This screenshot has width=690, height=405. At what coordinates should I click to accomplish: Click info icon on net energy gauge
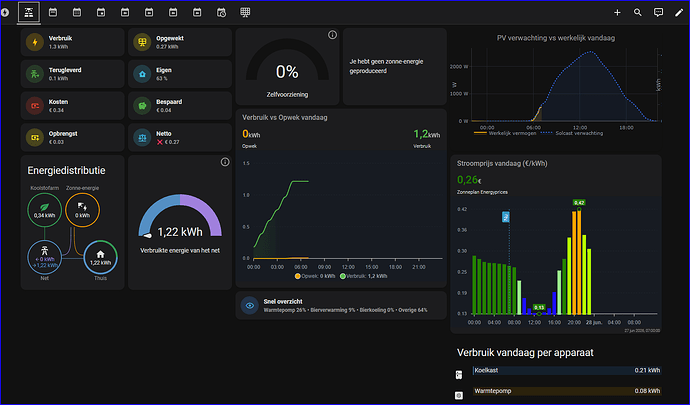point(225,162)
